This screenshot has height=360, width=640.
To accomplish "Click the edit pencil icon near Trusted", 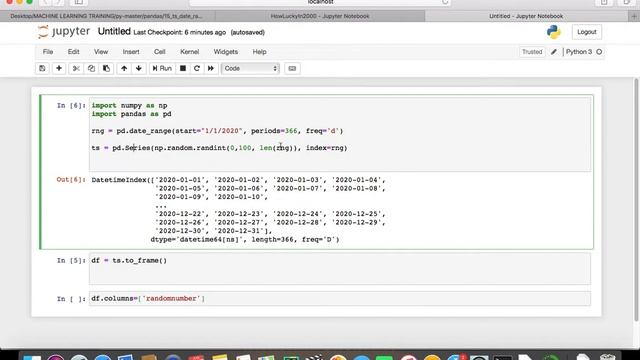I will click(553, 52).
